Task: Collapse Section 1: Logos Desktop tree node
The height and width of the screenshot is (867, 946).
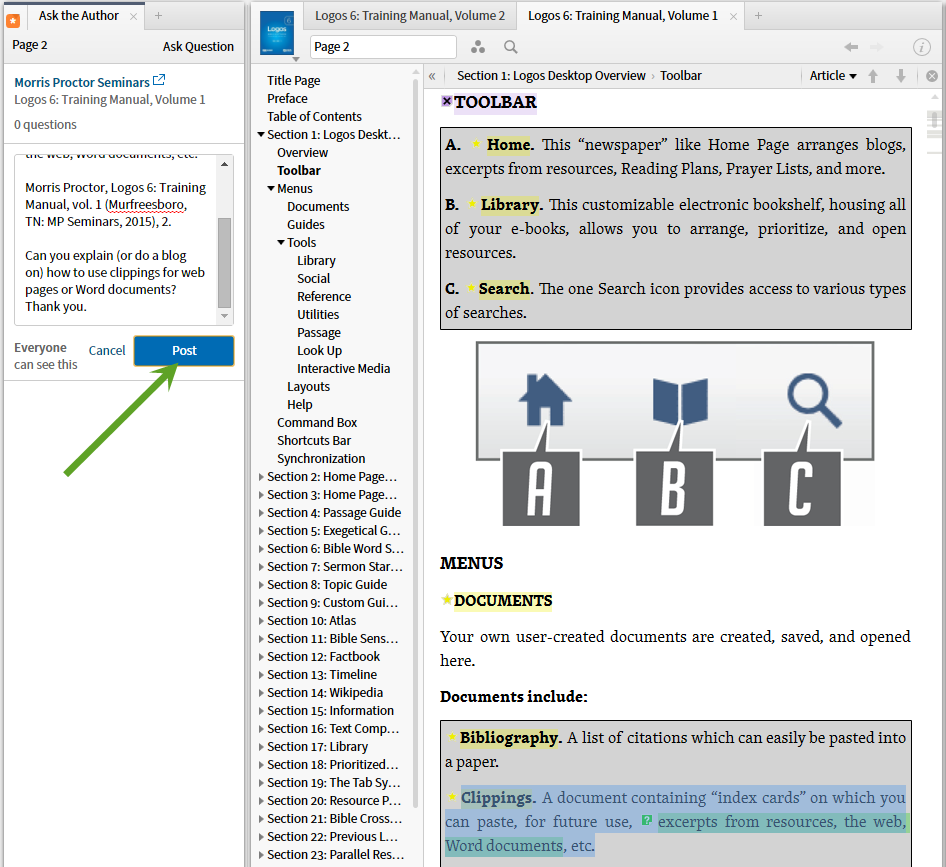Action: click(261, 135)
